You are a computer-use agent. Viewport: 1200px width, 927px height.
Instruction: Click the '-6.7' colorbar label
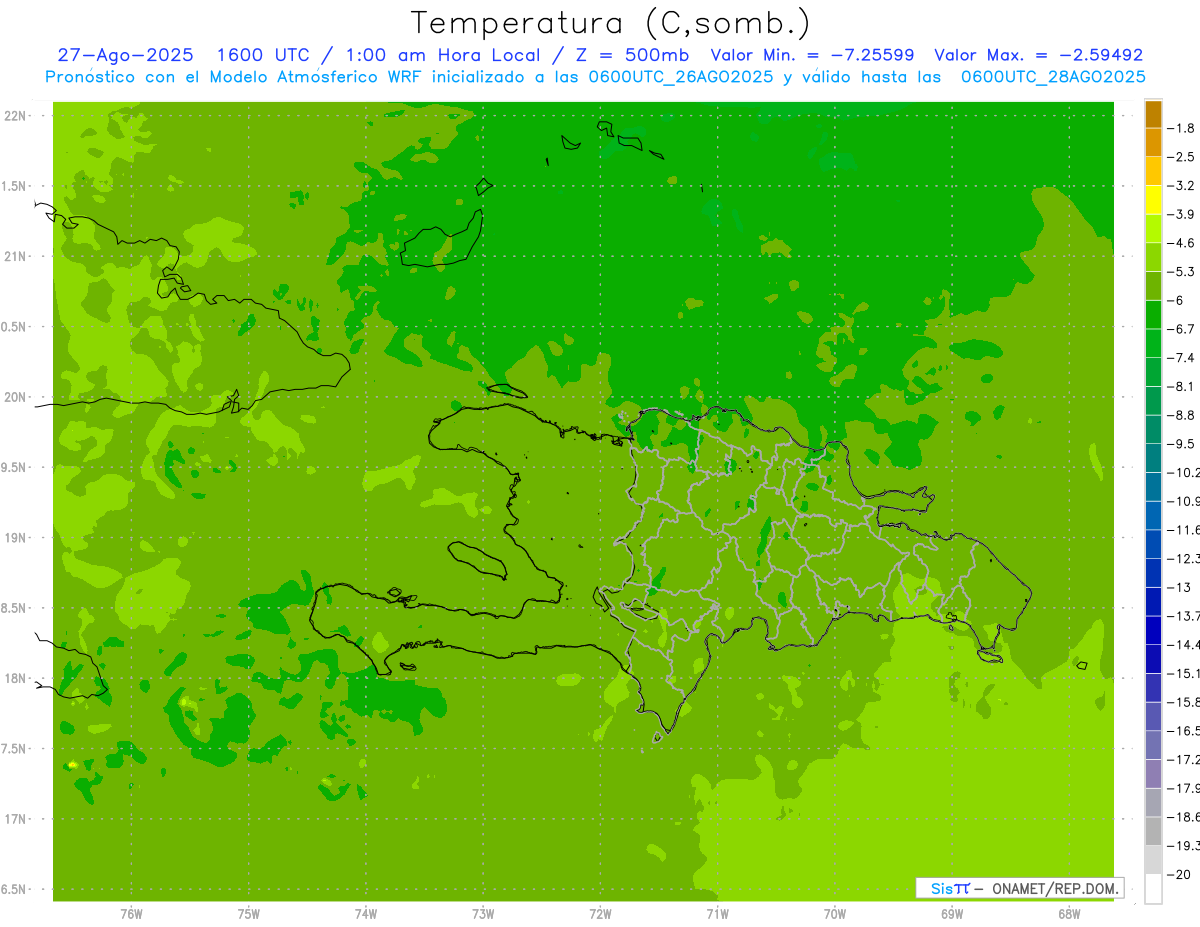(1181, 329)
